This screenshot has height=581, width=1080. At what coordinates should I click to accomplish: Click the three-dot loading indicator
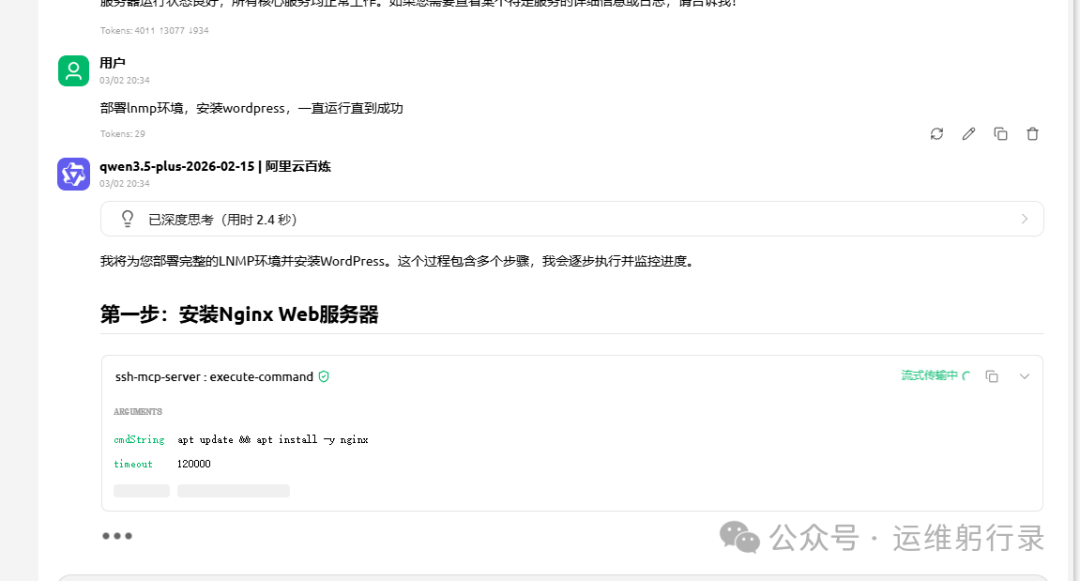tap(117, 536)
